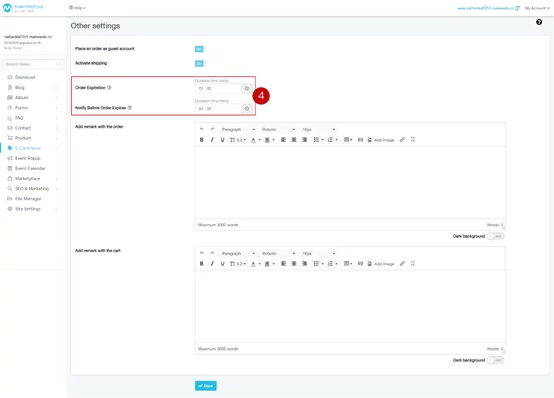Insert link in the order remark editor

402,140
